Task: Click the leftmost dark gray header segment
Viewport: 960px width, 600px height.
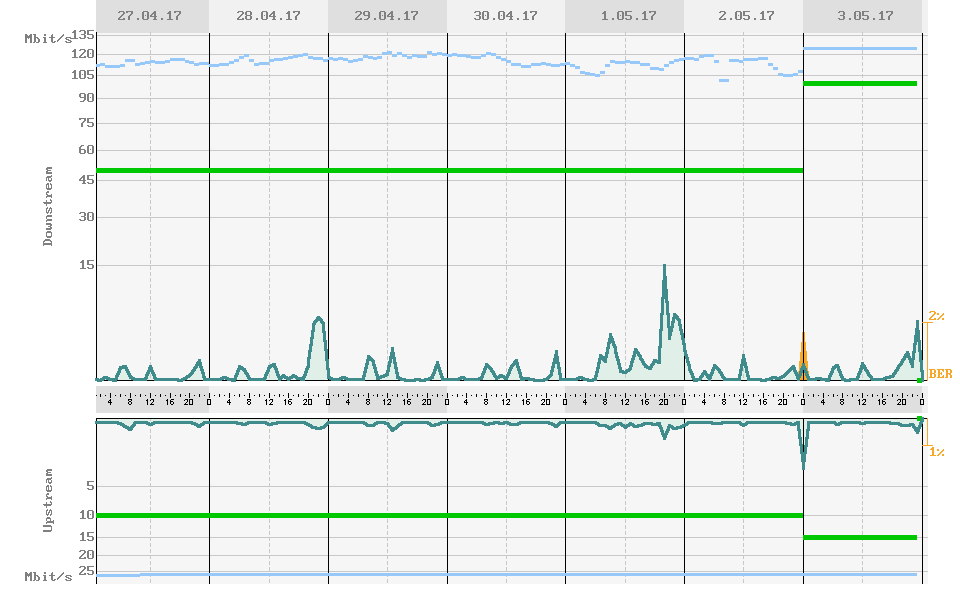Action: coord(152,16)
